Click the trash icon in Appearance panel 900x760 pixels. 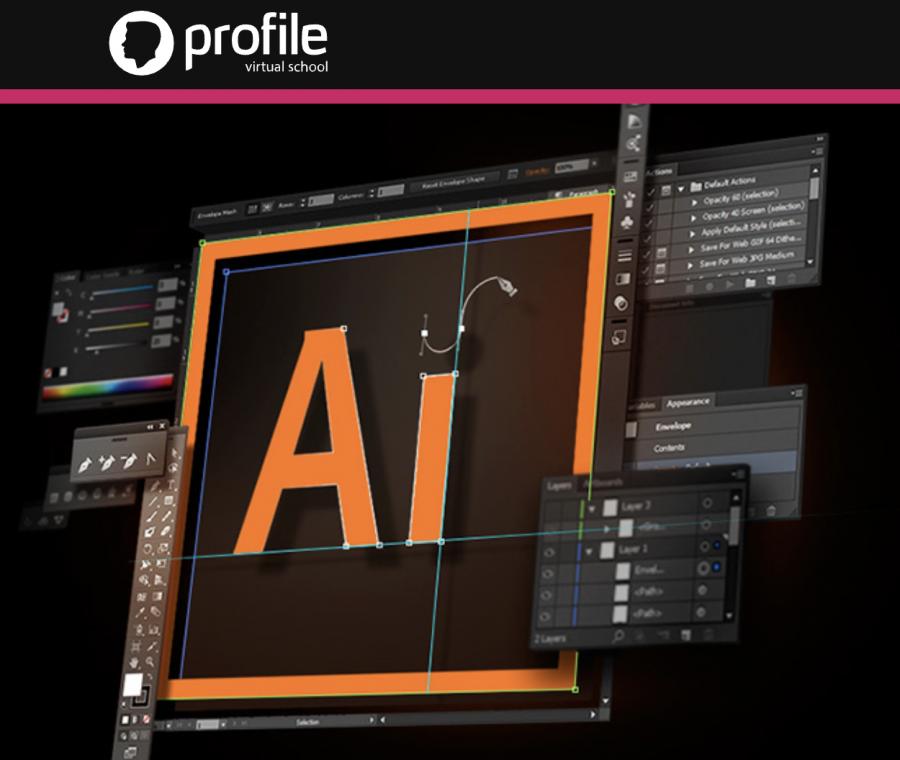click(770, 511)
